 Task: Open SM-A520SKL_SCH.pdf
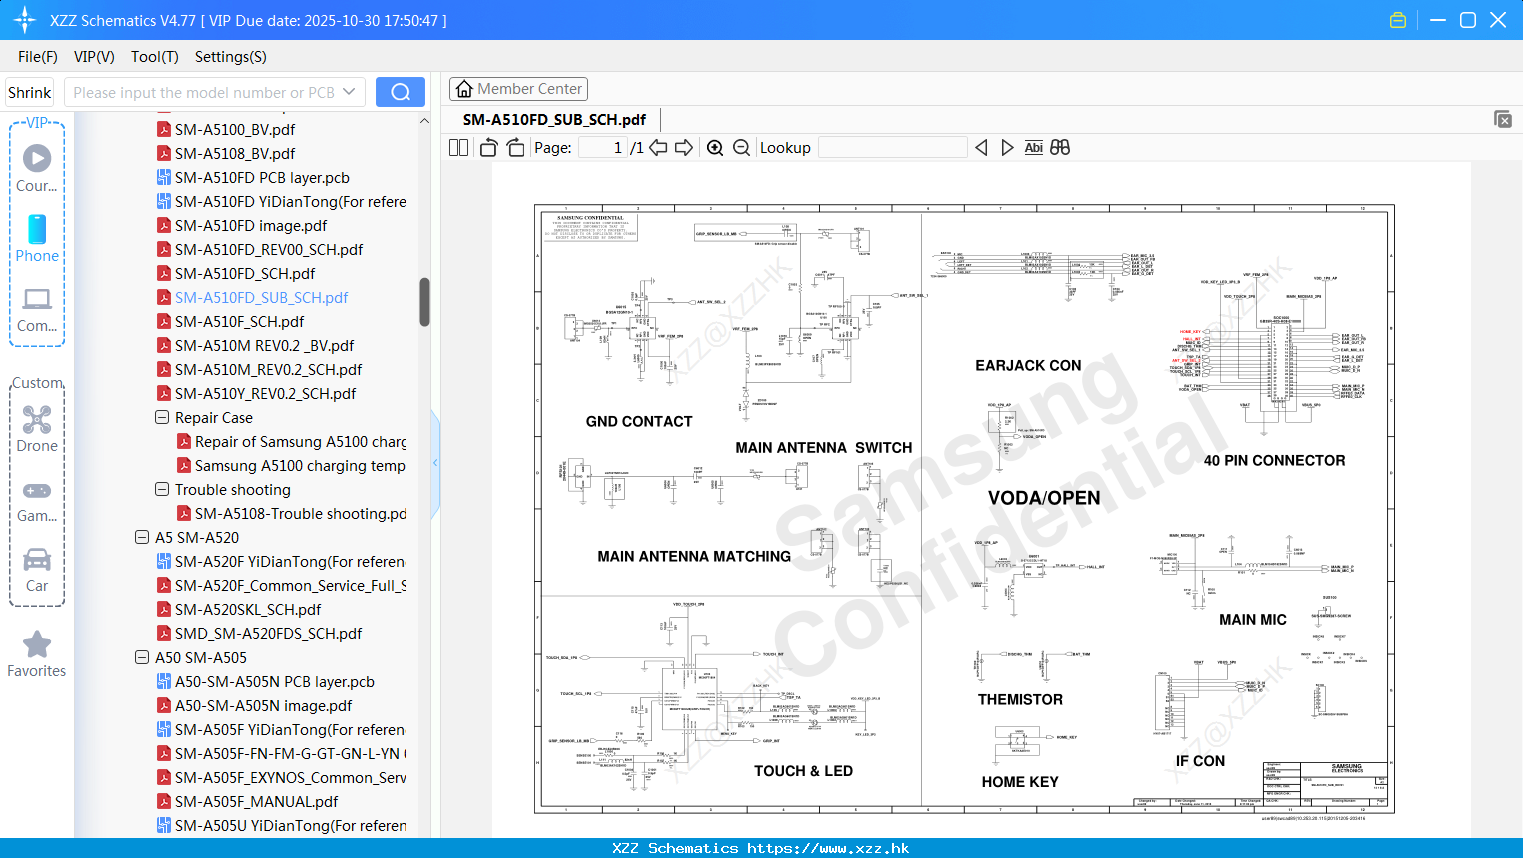[x=239, y=609]
